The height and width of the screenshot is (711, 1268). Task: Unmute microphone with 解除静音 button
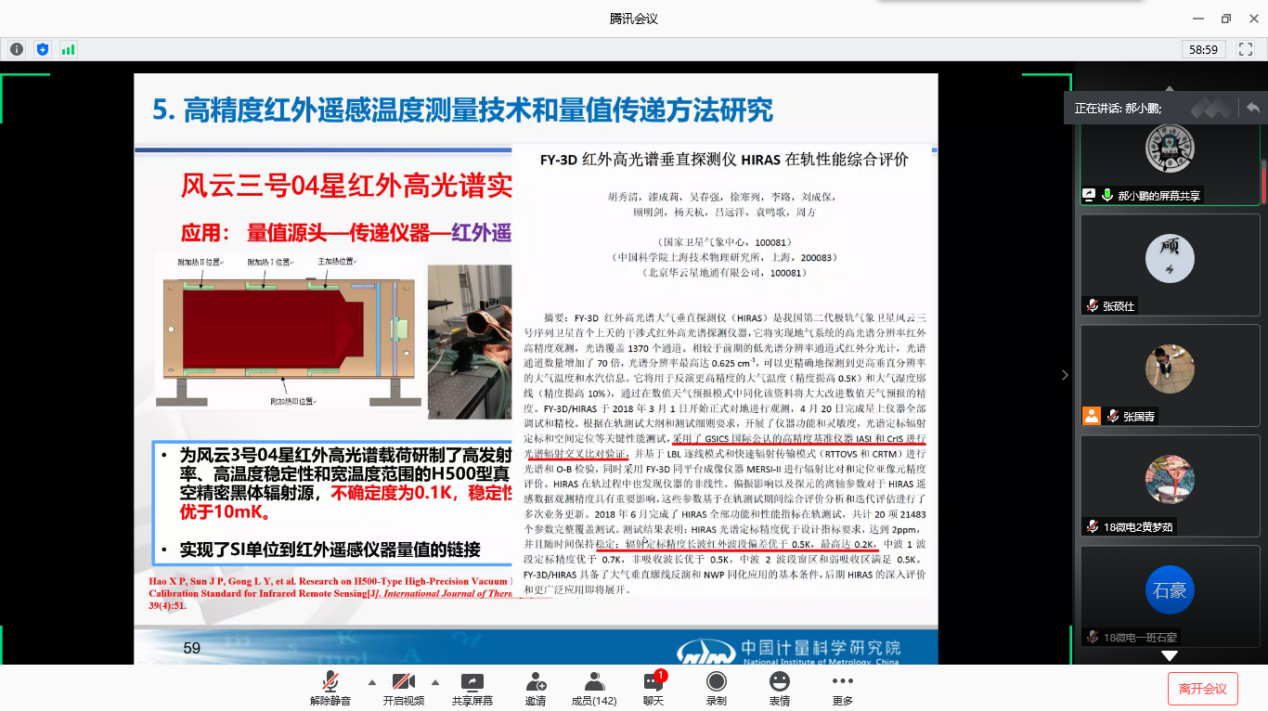(x=330, y=687)
